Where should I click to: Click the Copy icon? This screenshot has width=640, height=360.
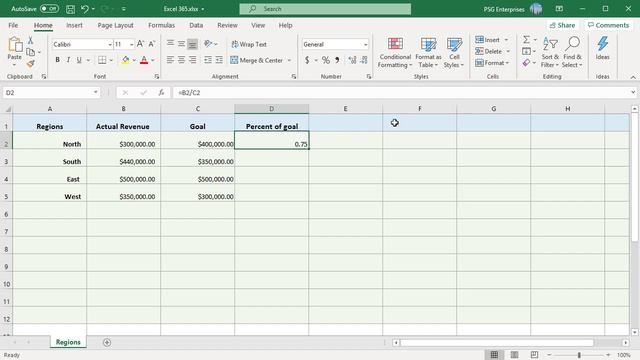click(30, 52)
